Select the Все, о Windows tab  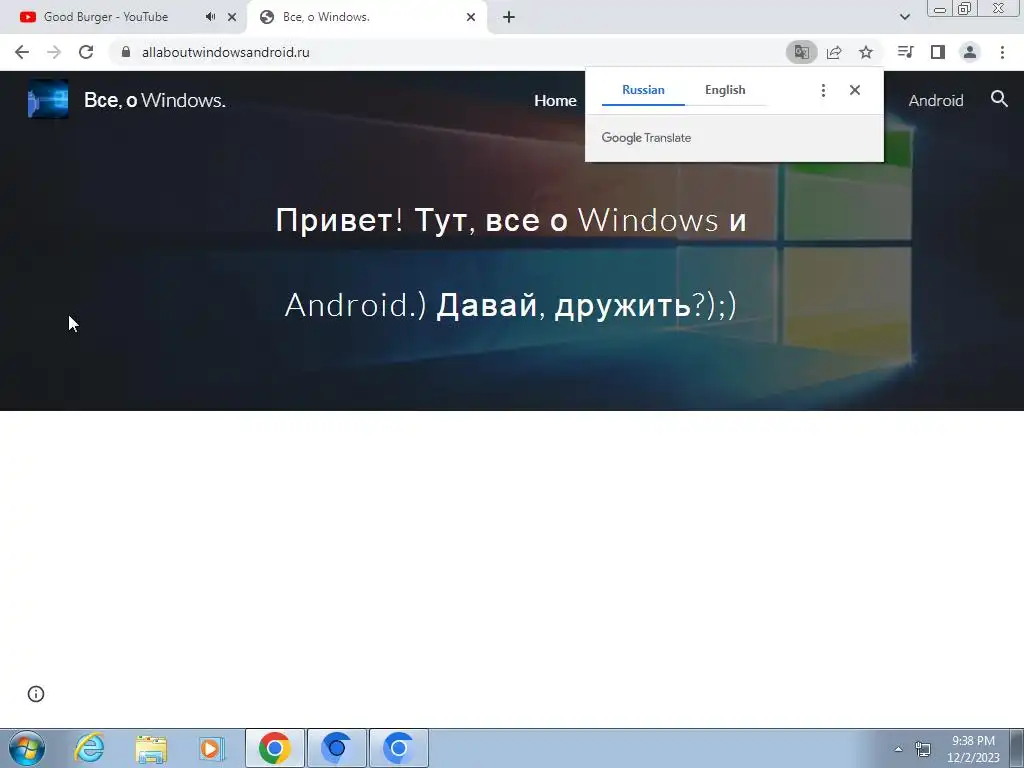point(367,17)
